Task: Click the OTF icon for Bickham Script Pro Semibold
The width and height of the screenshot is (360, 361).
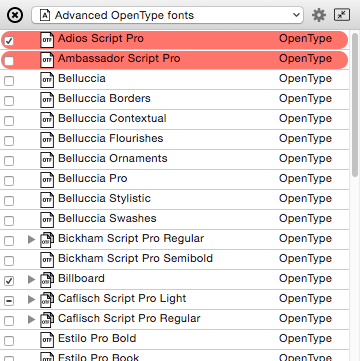Action: [47, 260]
